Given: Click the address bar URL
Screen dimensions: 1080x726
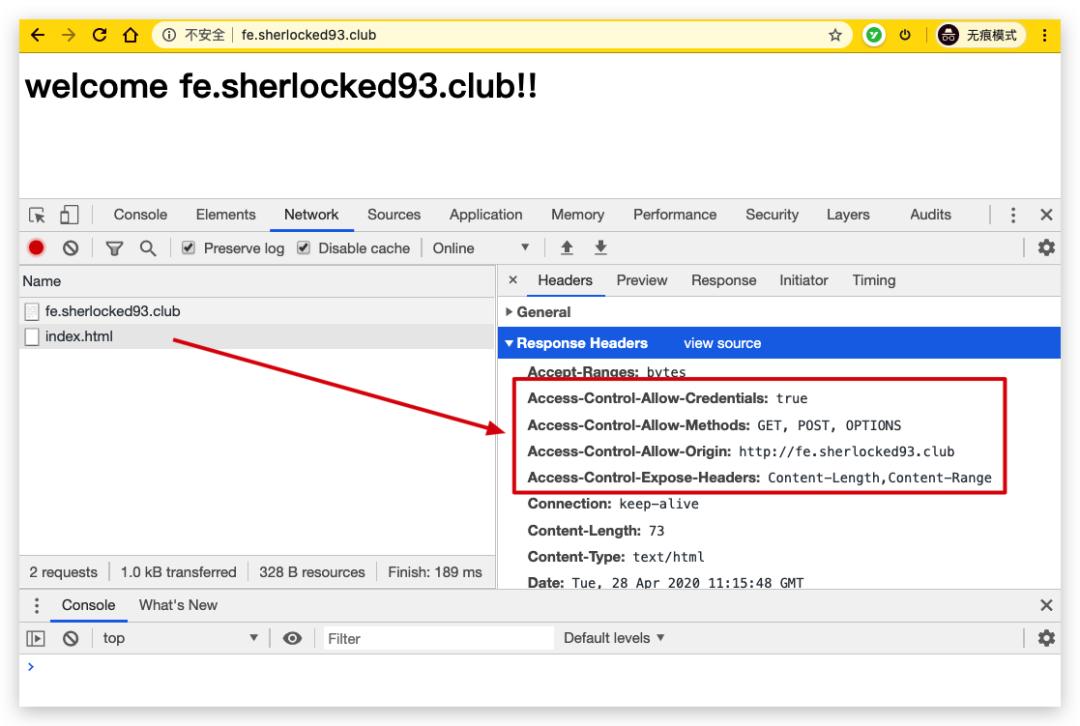Looking at the screenshot, I should coord(309,34).
